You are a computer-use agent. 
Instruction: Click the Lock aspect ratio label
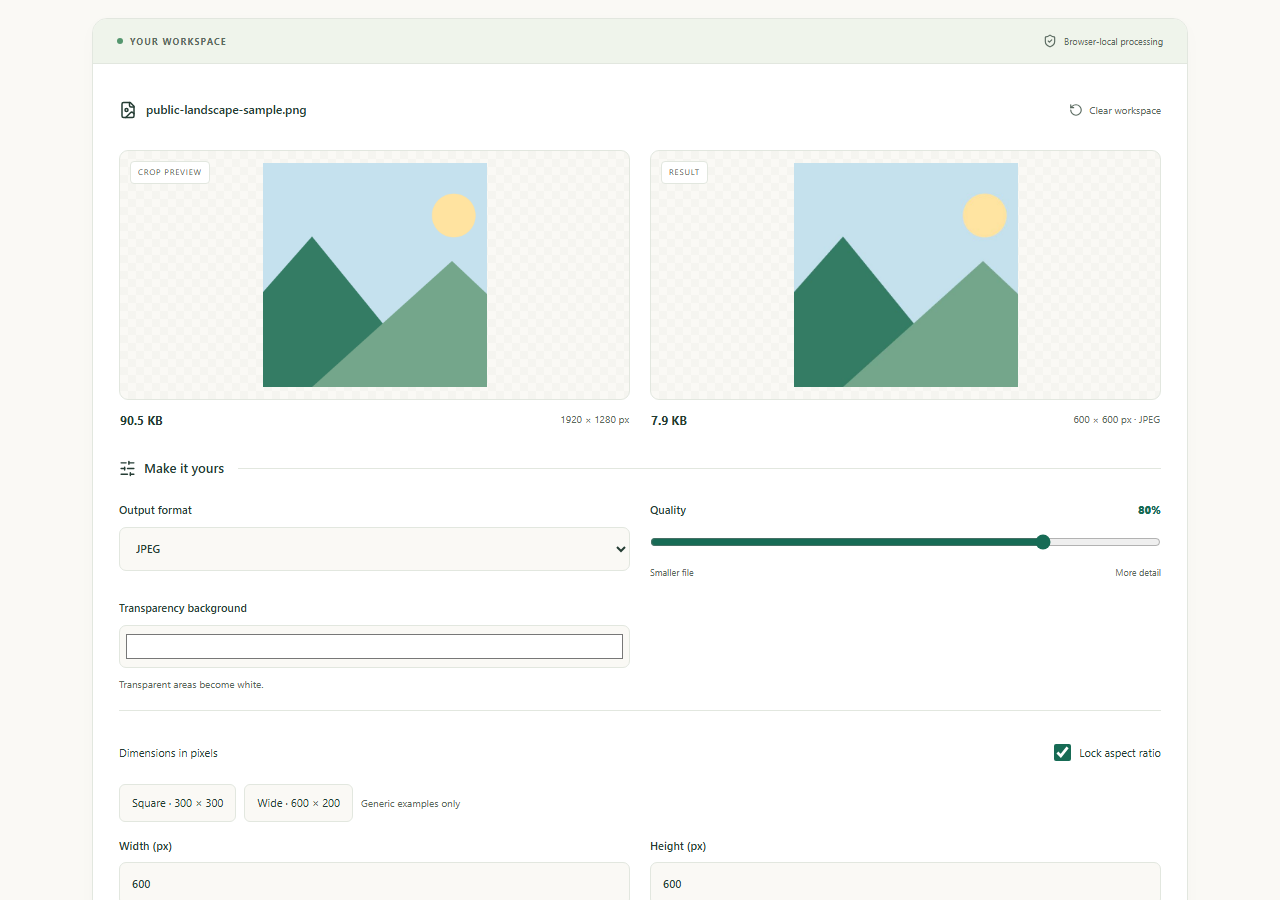(x=1120, y=753)
